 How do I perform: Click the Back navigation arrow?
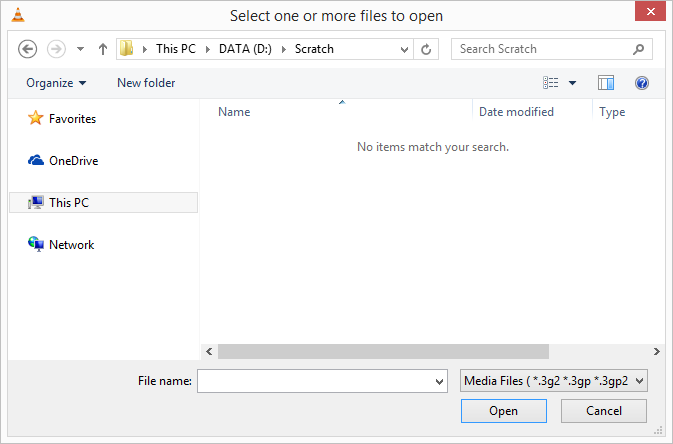[28, 49]
